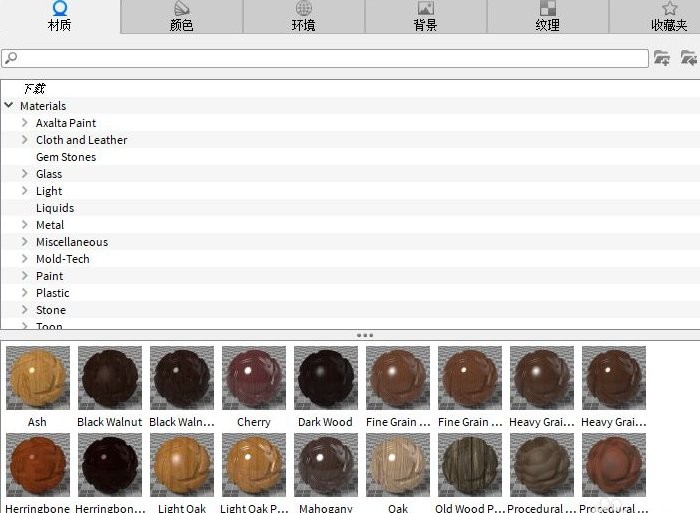The height and width of the screenshot is (513, 700).
Task: Choose the Cherry wood material thumbnail
Action: click(x=254, y=378)
